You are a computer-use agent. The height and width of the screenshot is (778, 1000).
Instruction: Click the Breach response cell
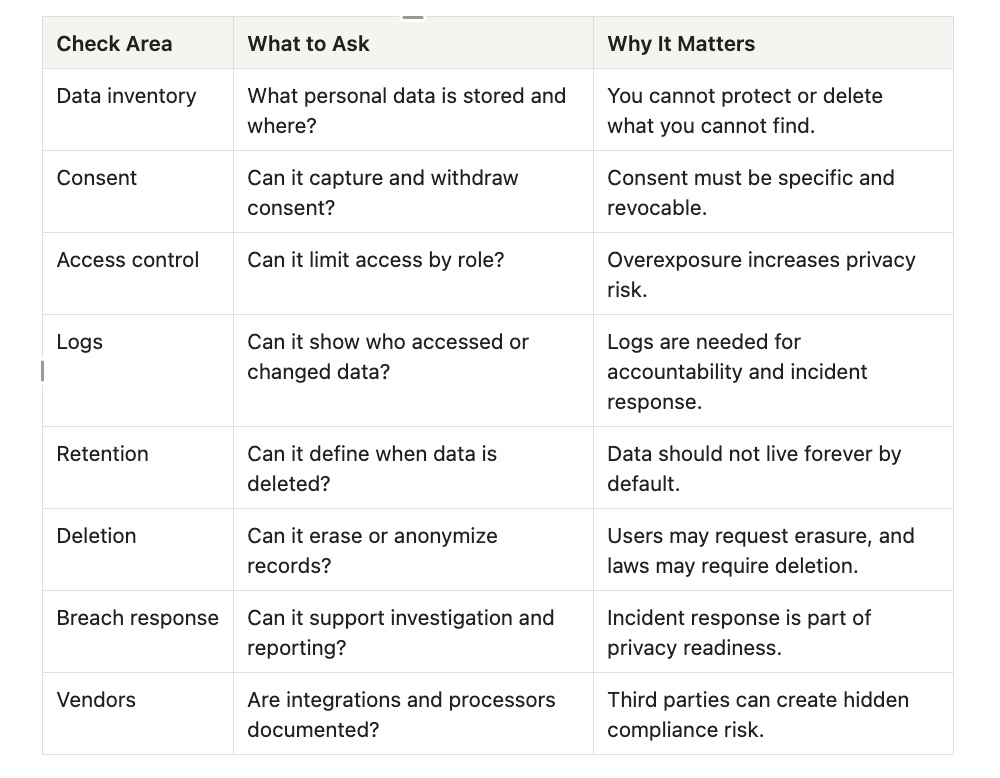pos(138,631)
